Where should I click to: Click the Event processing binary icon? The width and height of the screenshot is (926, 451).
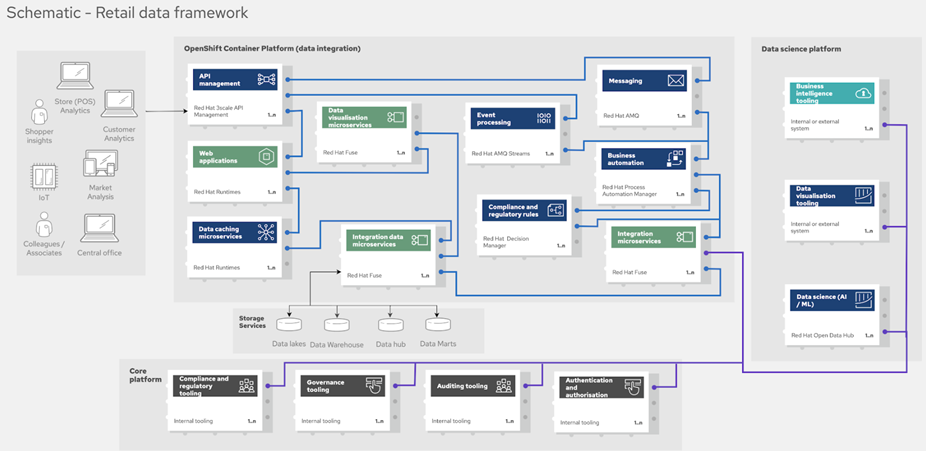point(544,117)
